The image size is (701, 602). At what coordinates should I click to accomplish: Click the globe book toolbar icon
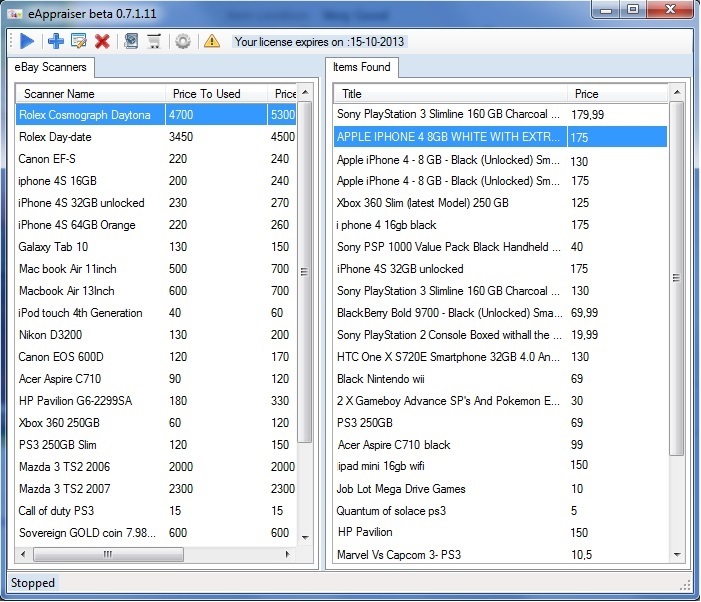131,42
